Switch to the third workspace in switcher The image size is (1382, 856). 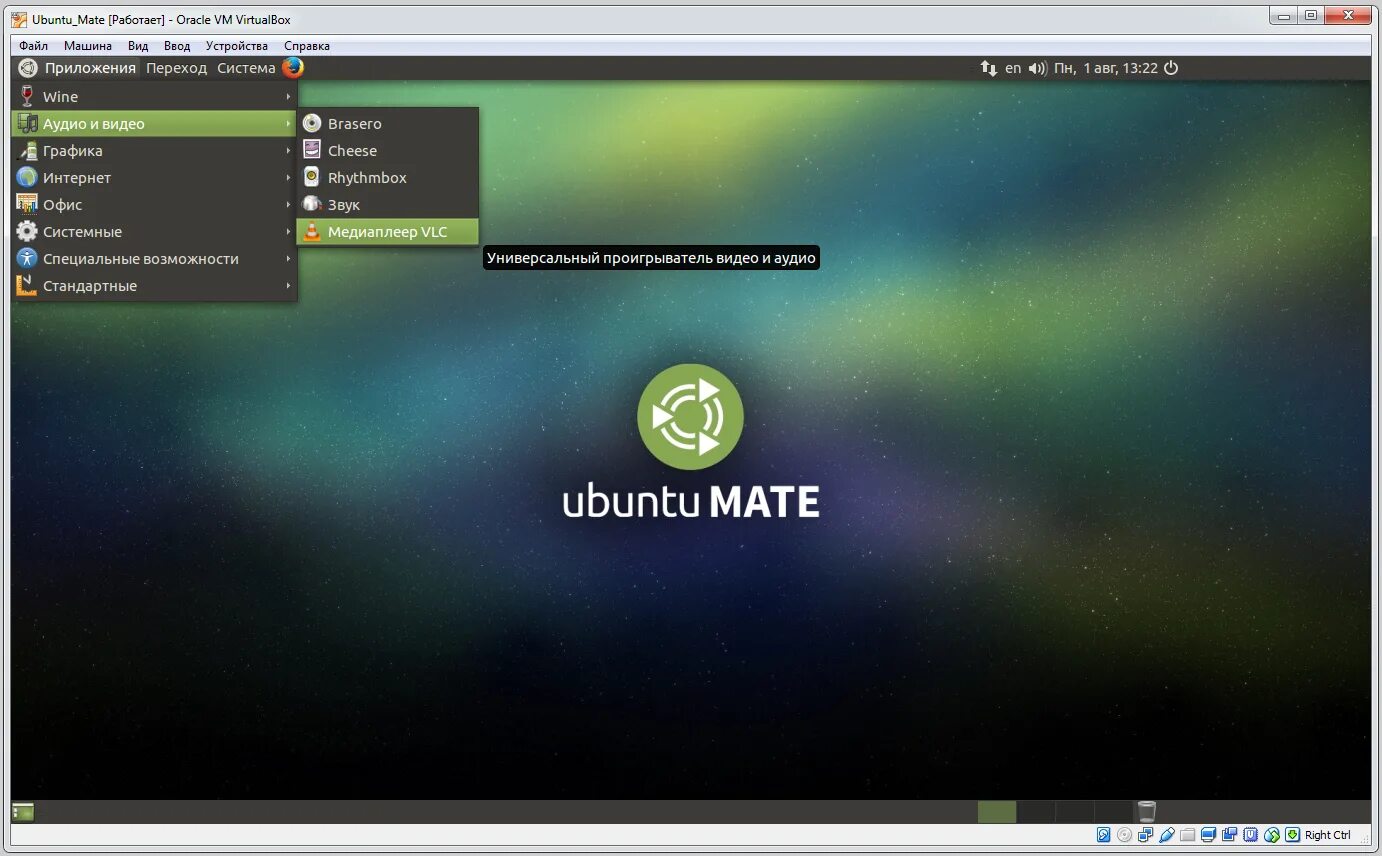[x=1075, y=812]
